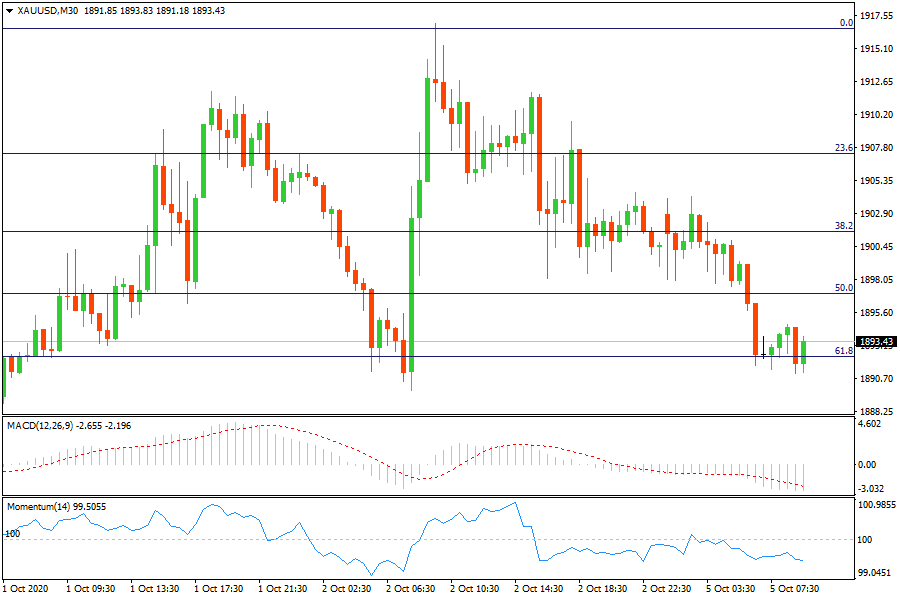Click the 100 level label in Momentum pane
The image size is (900, 600).
[13, 534]
